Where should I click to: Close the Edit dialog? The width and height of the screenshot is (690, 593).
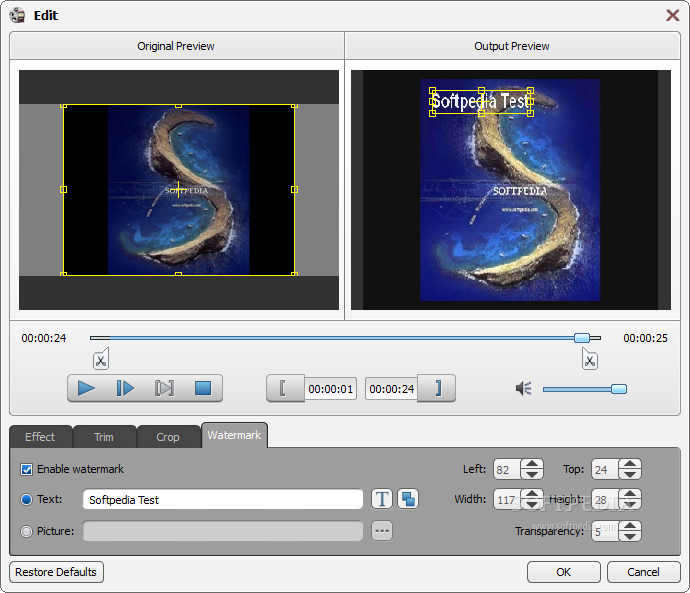point(672,15)
